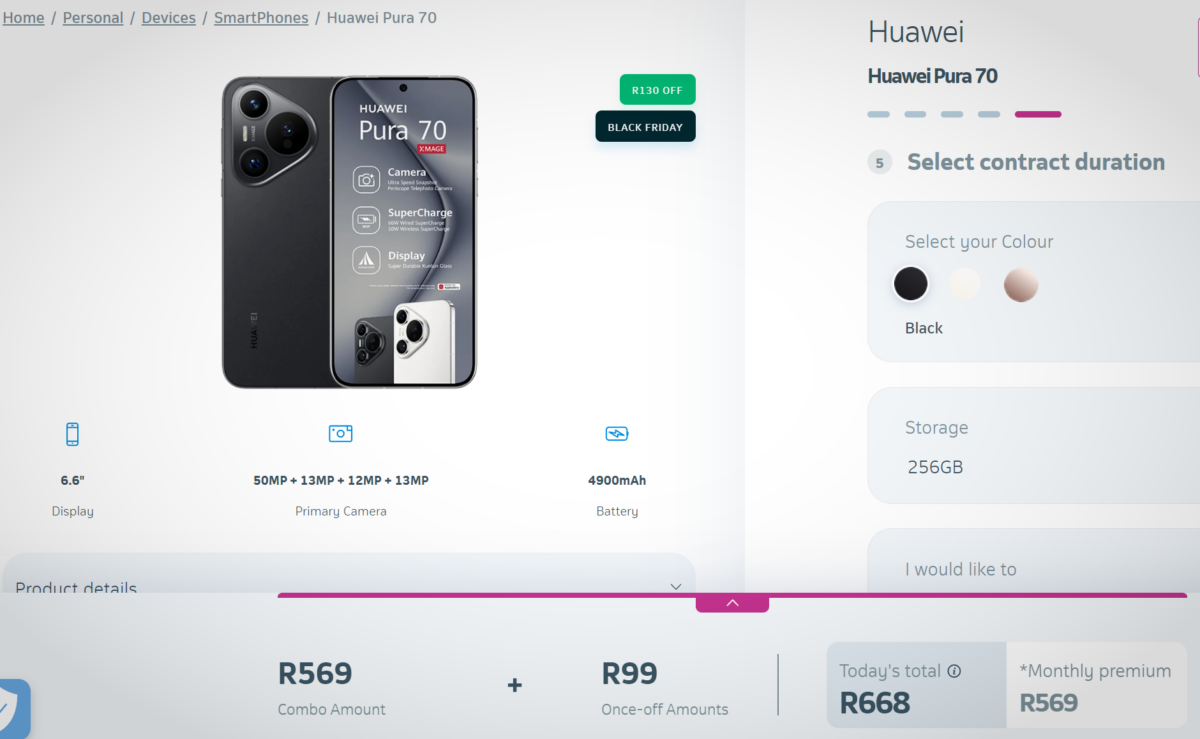Click the R130 OFF badge
Viewport: 1200px width, 739px height.
(x=657, y=90)
